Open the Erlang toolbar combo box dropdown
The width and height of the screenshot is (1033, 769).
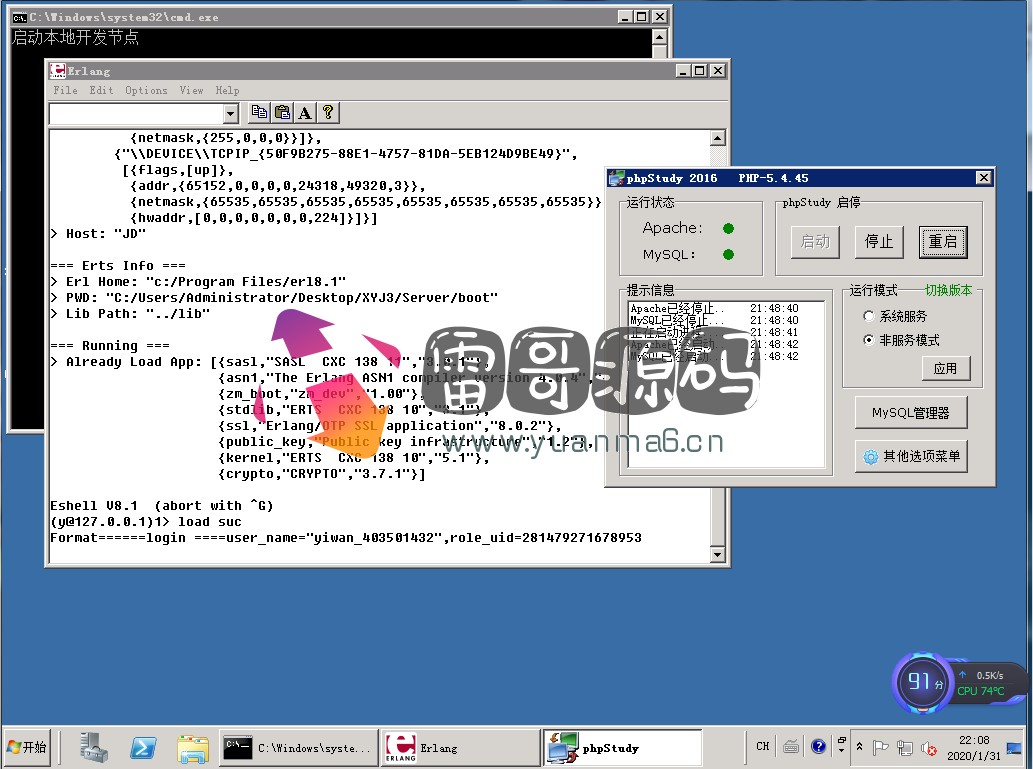coord(230,114)
